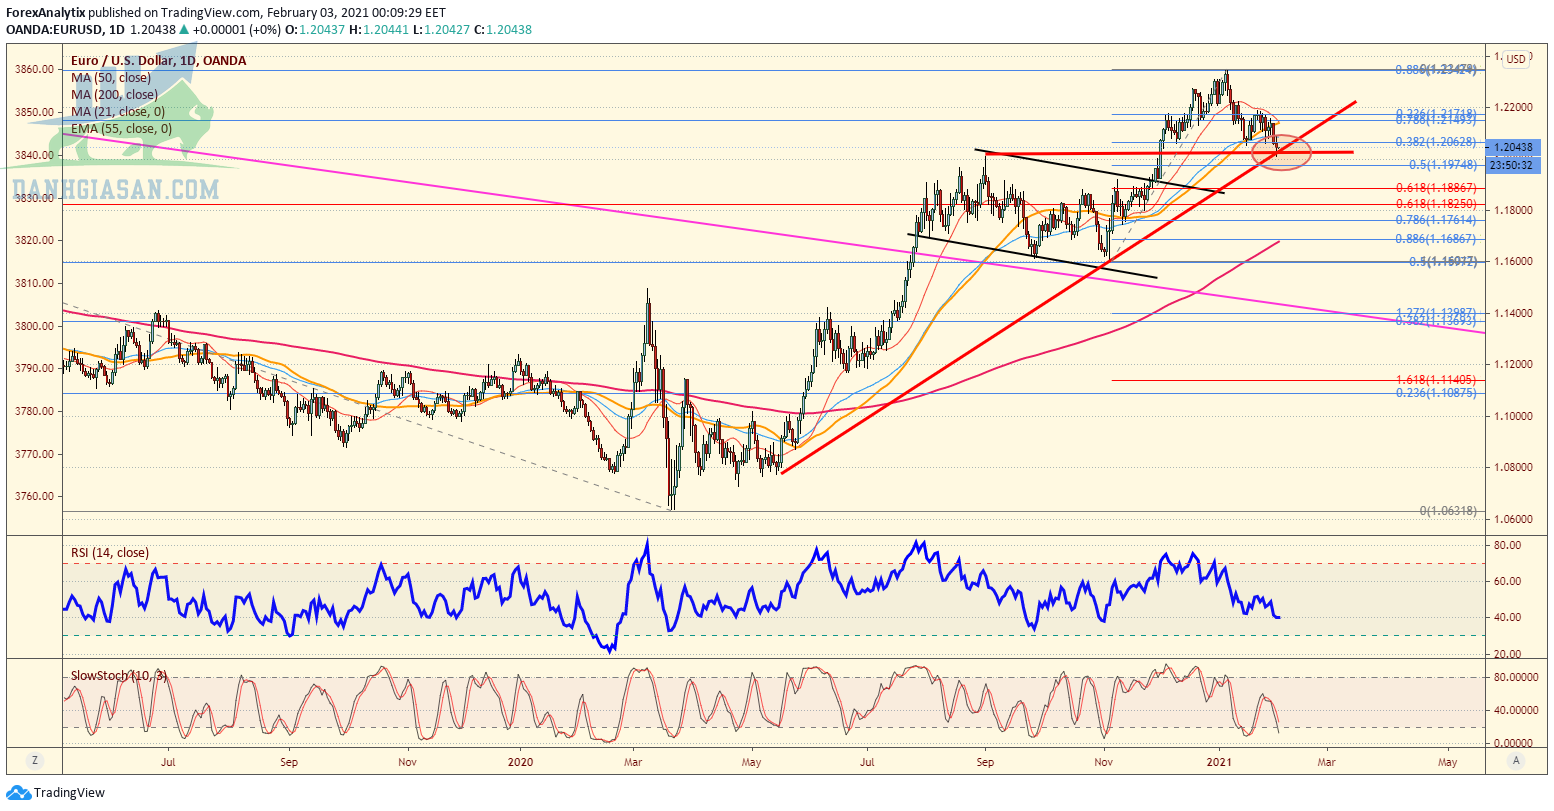This screenshot has height=811, width=1554.
Task: Toggle the A auto-scale button
Action: [x=1517, y=760]
